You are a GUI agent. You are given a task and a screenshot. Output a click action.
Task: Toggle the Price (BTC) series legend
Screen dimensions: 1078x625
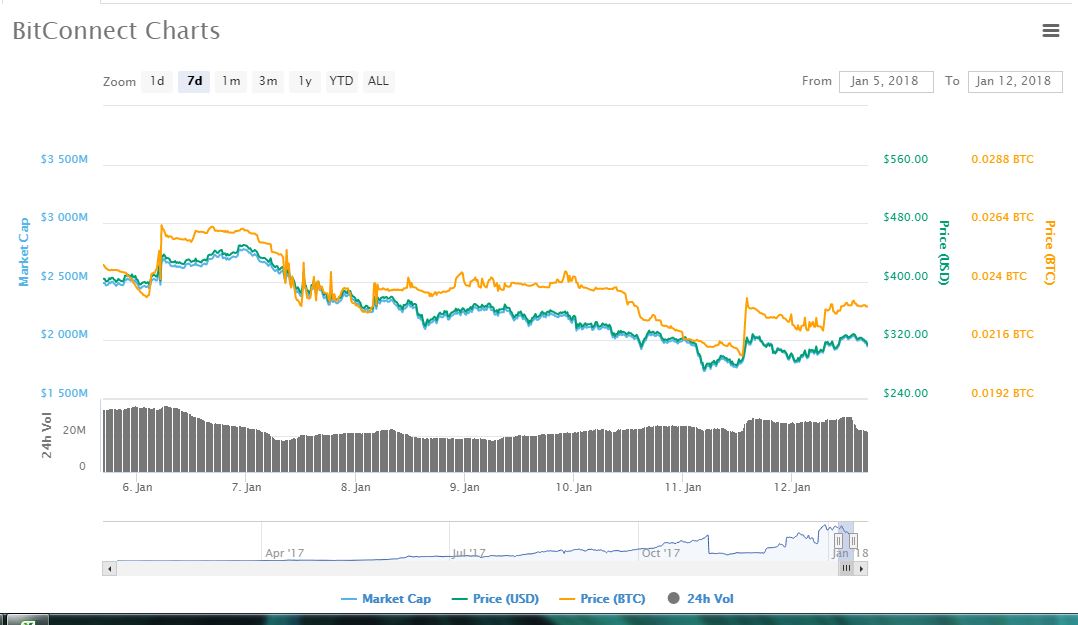pos(602,599)
